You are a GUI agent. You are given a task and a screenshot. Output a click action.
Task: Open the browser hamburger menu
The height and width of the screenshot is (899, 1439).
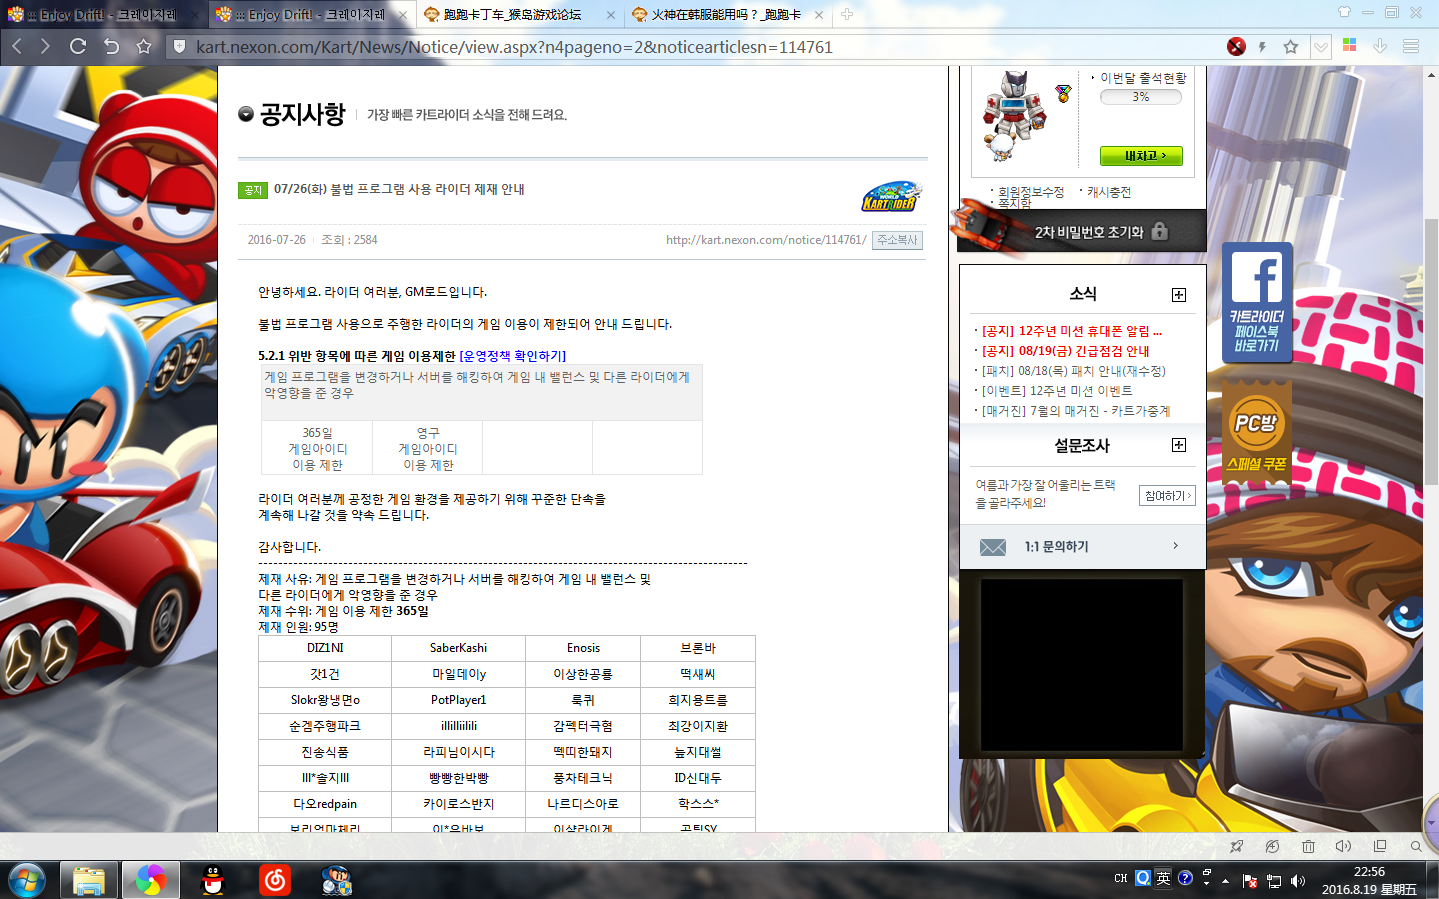(x=1411, y=46)
